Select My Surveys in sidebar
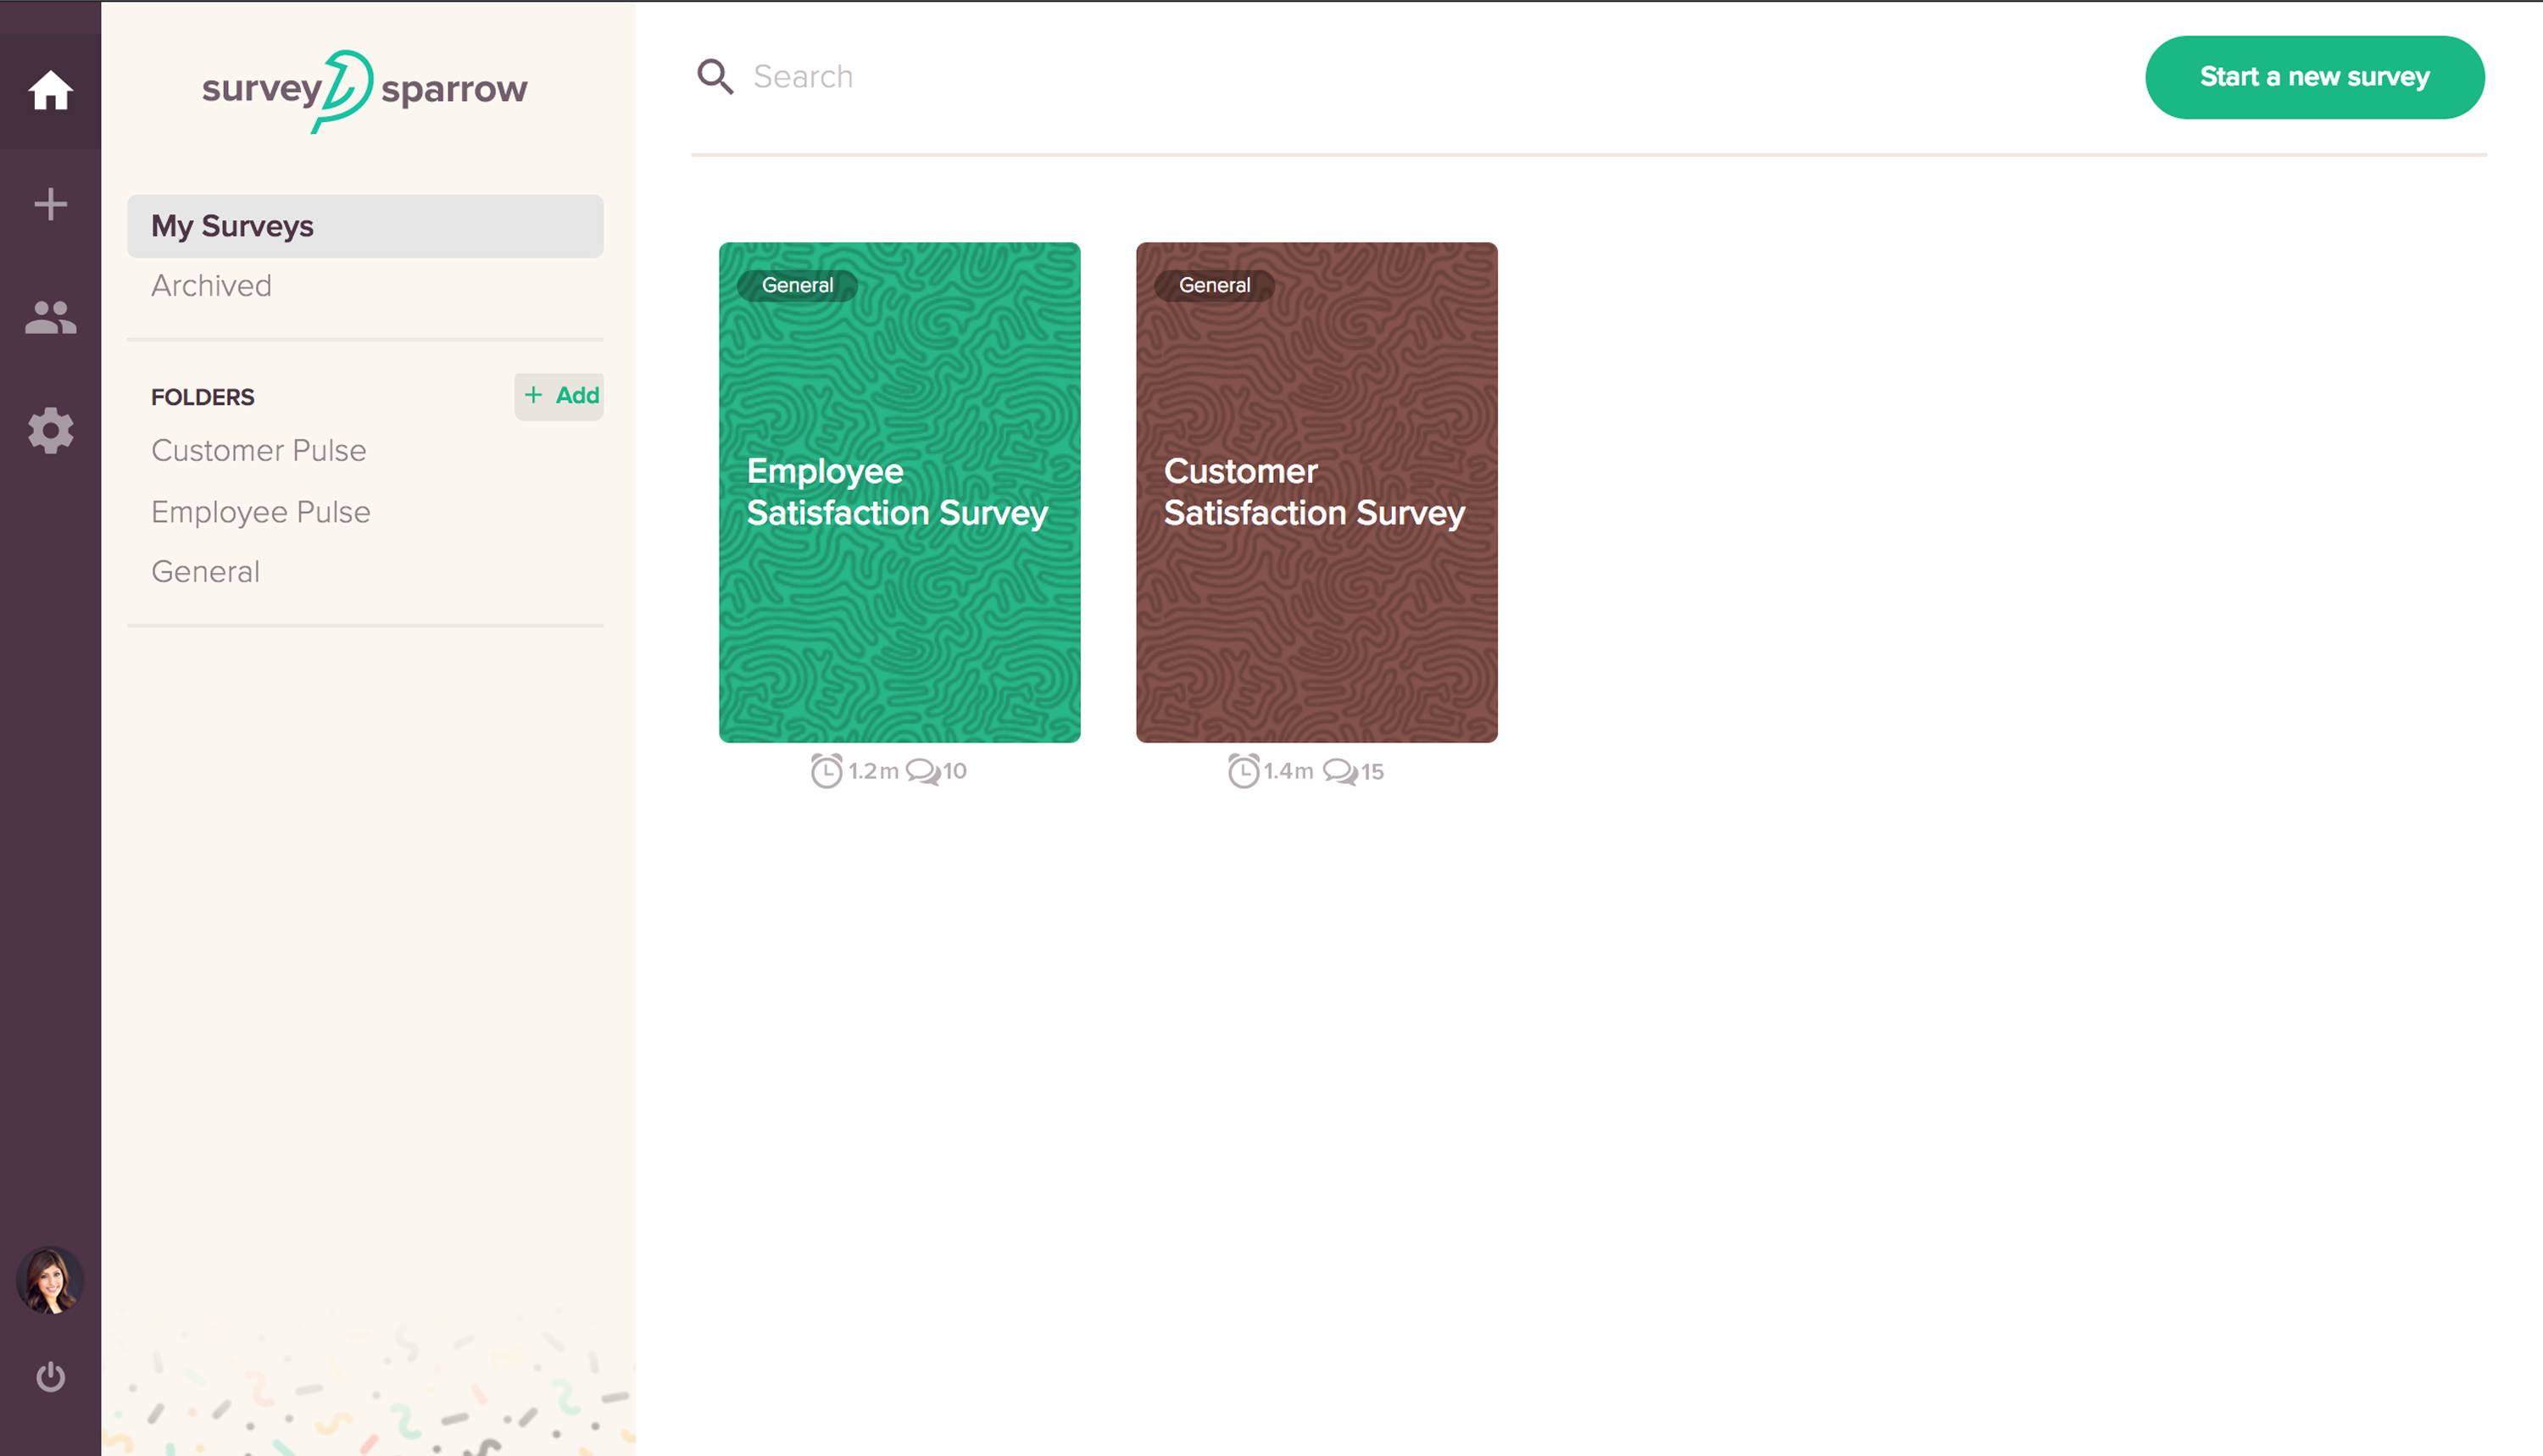2543x1456 pixels. pyautogui.click(x=365, y=226)
